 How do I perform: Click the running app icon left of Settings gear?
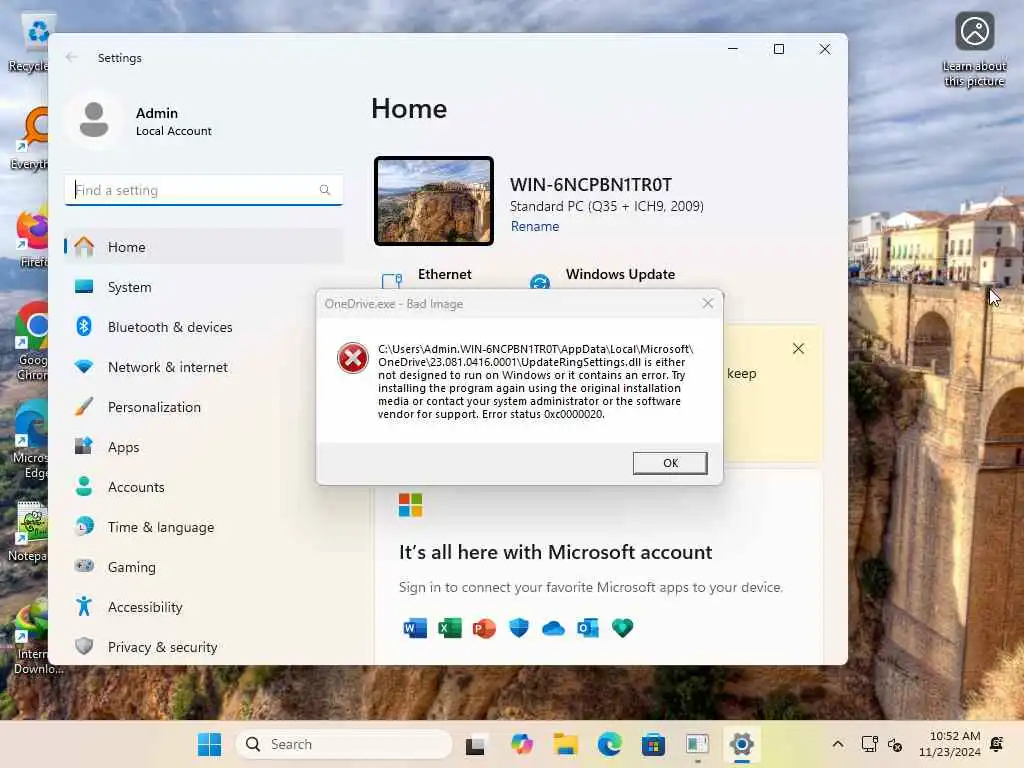point(697,744)
